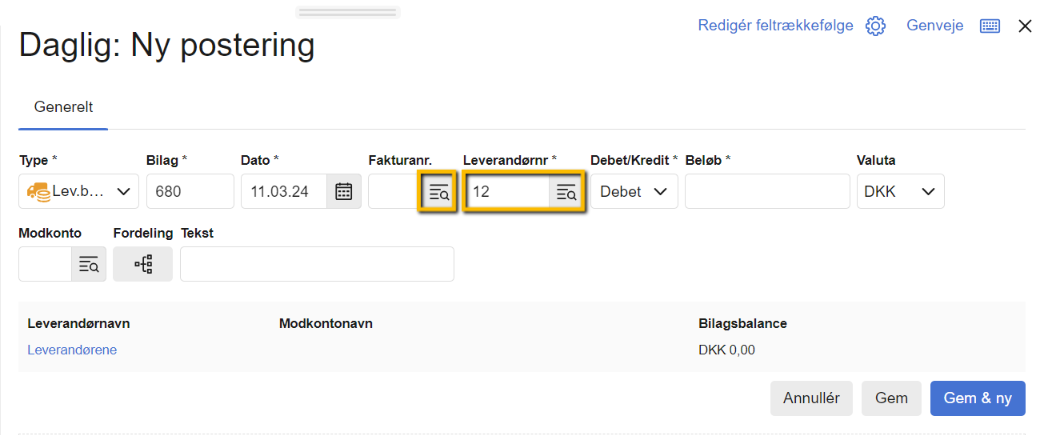Image resolution: width=1045 pixels, height=435 pixels.
Task: Open the Dato calendar picker
Action: [343, 192]
